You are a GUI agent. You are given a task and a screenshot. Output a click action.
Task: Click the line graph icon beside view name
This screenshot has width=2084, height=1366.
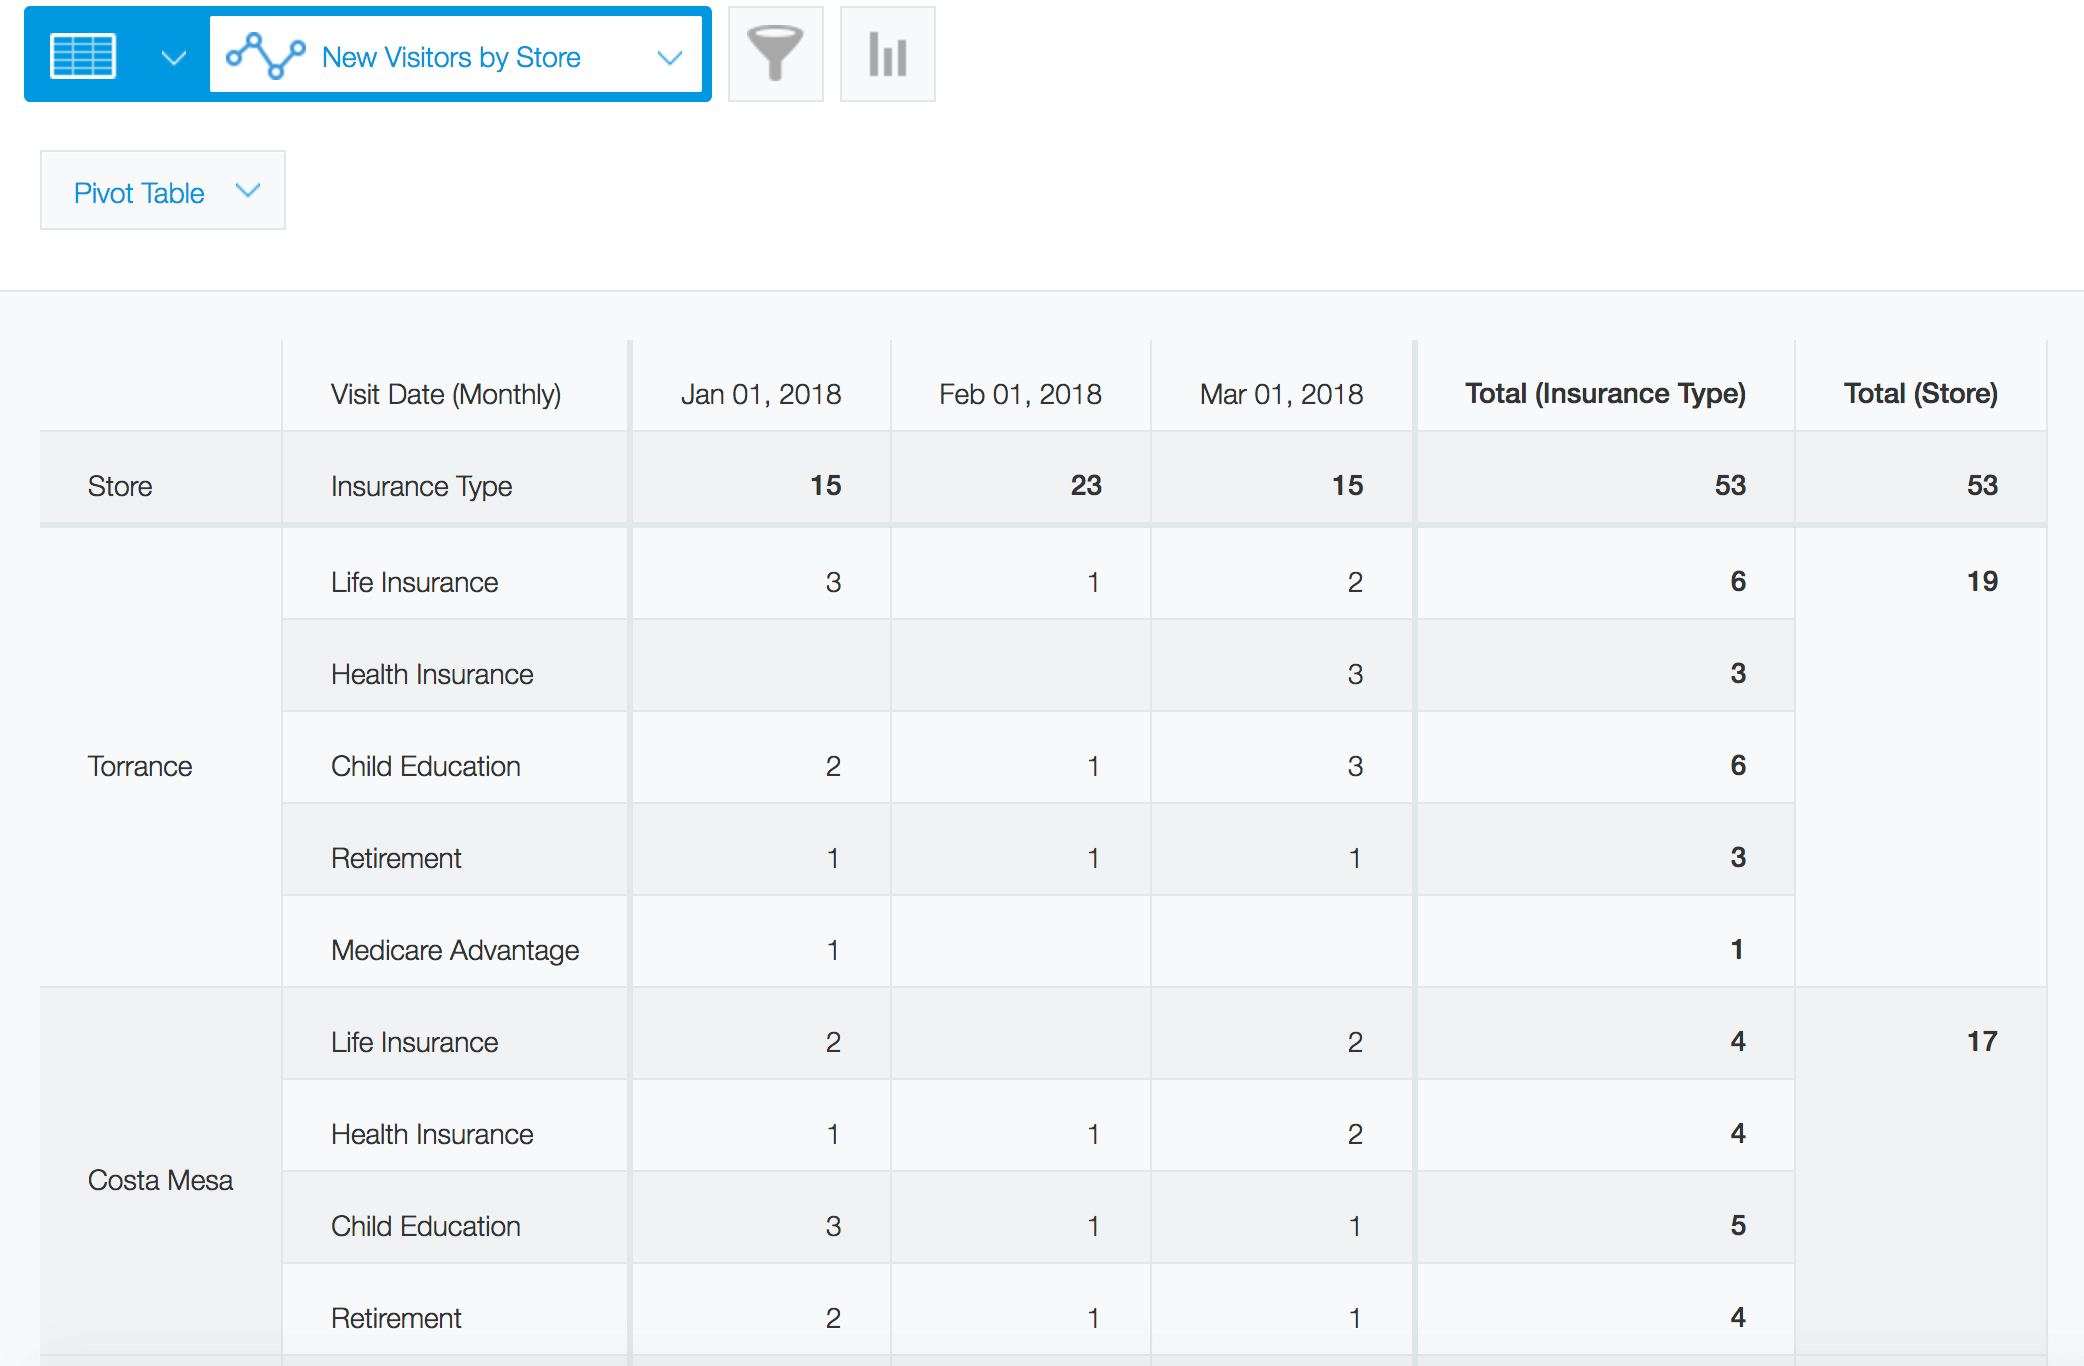pyautogui.click(x=265, y=56)
